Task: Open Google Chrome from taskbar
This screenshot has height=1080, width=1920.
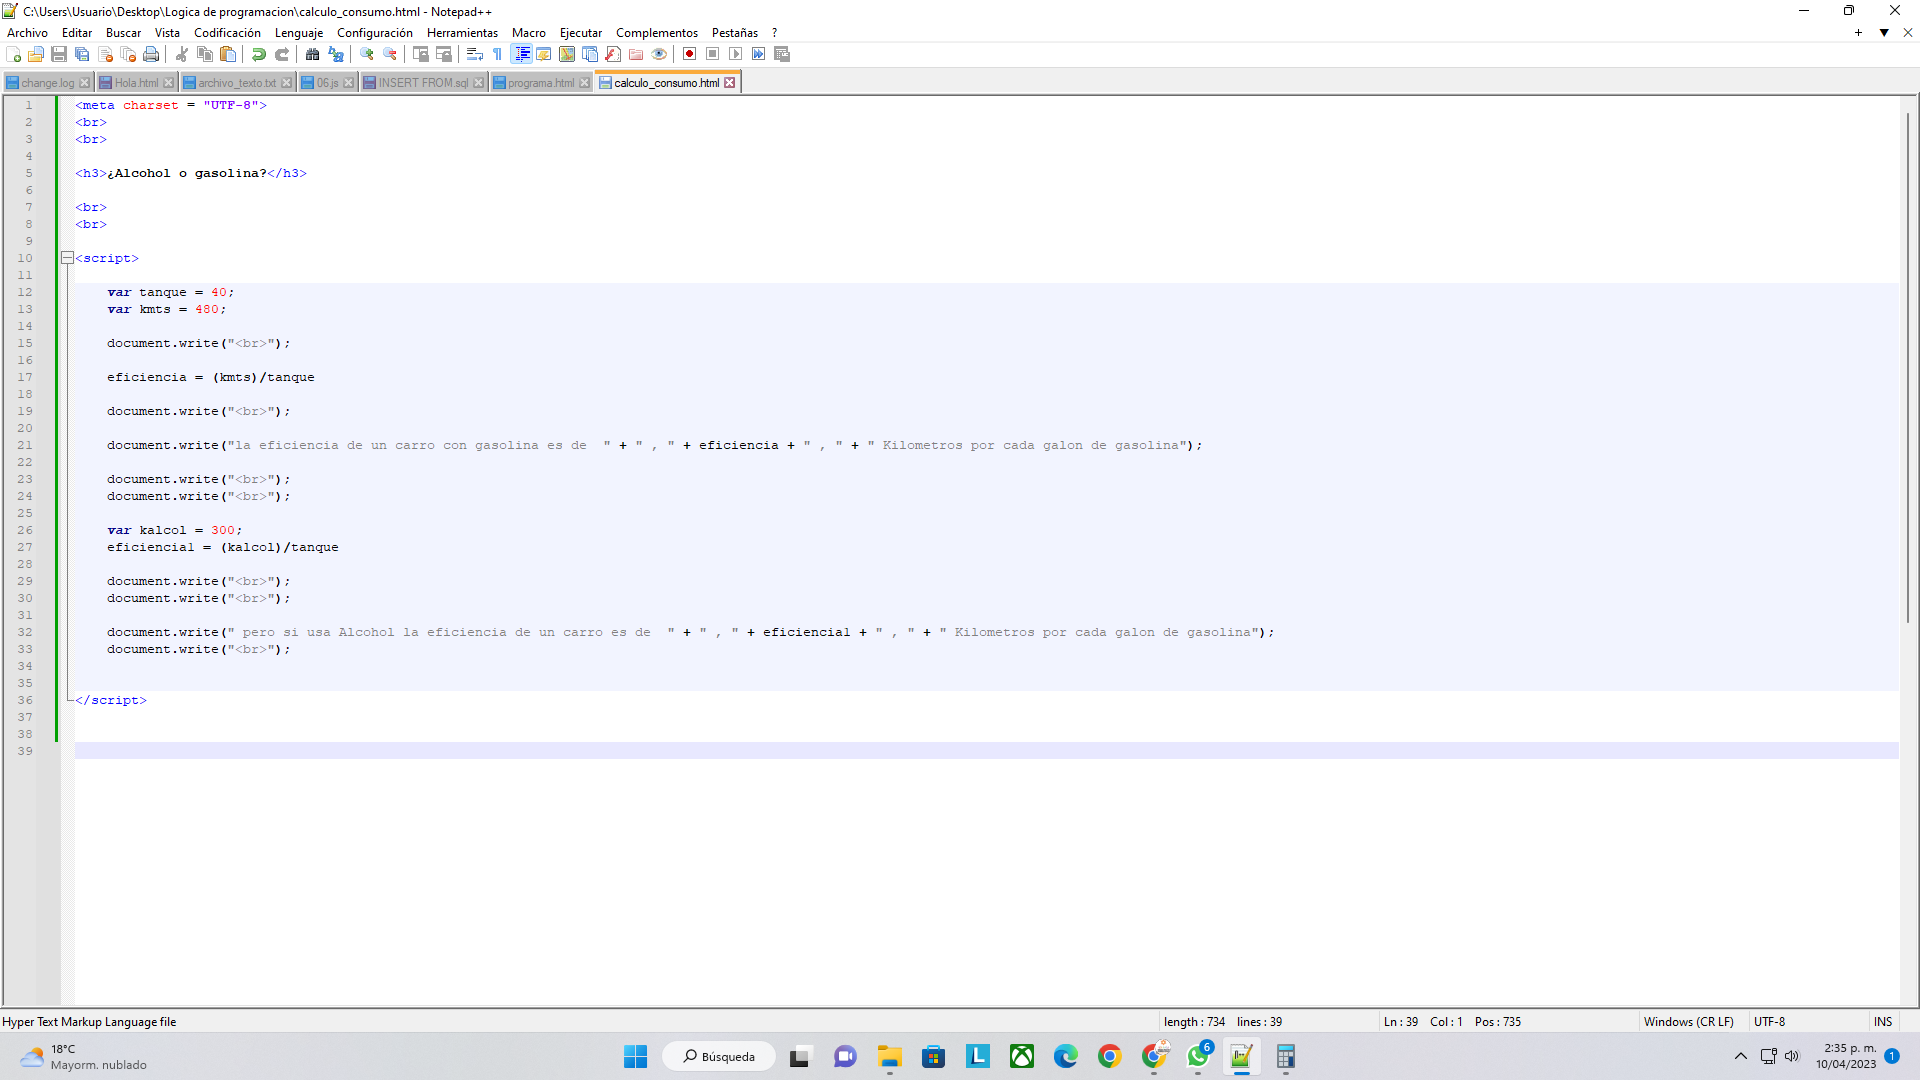Action: (x=1110, y=1057)
